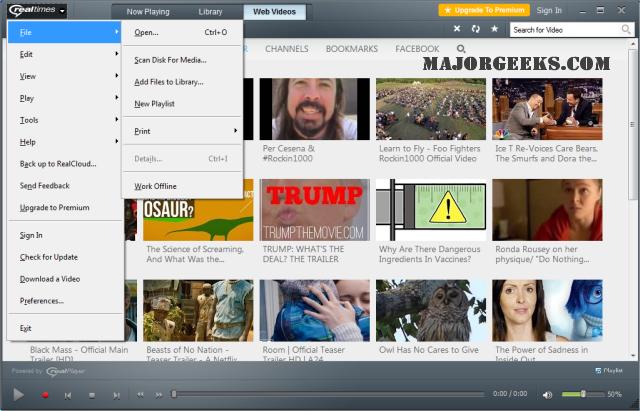Open the CHANNELS section

tap(287, 49)
